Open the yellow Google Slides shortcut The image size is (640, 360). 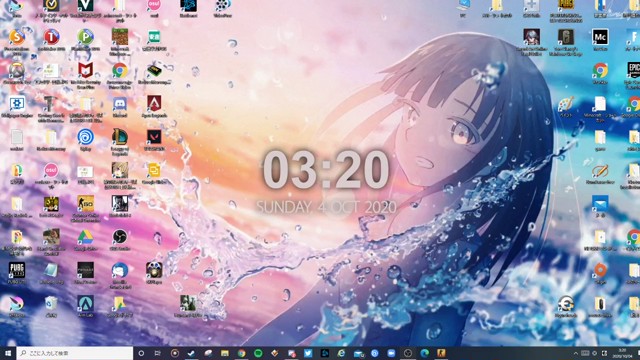coord(154,170)
